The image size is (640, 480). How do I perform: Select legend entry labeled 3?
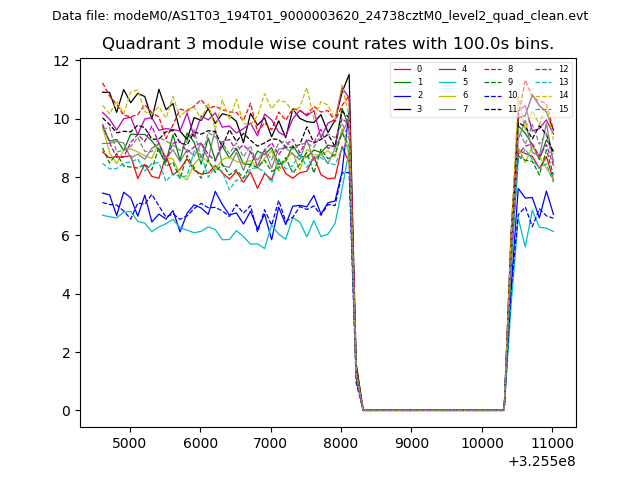419,108
